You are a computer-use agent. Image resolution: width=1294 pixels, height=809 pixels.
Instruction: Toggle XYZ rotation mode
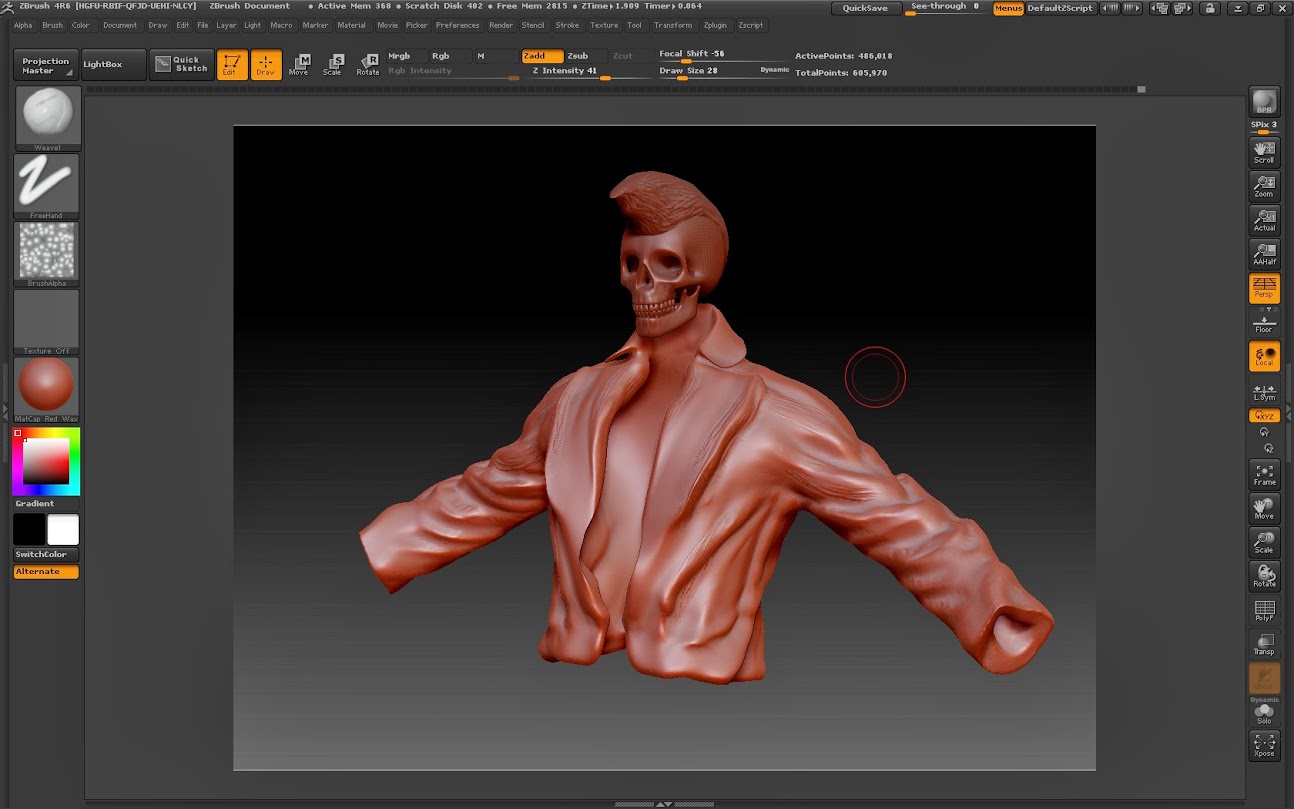pyautogui.click(x=1264, y=415)
